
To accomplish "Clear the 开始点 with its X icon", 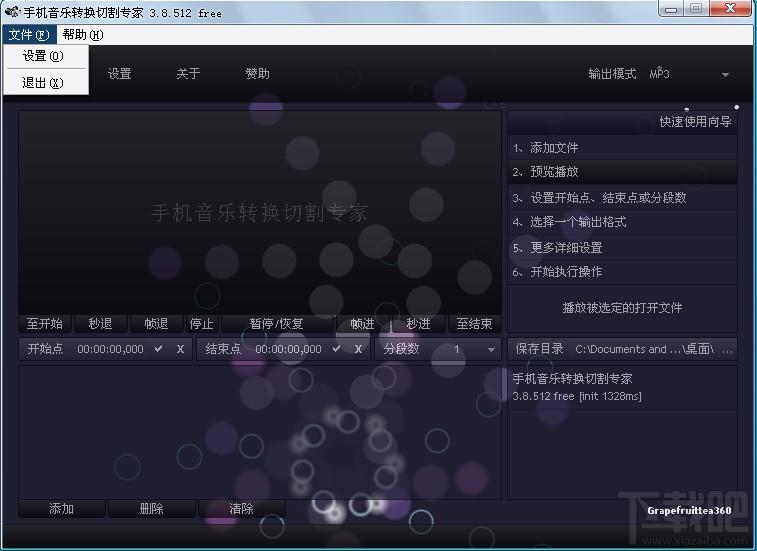I will point(180,349).
